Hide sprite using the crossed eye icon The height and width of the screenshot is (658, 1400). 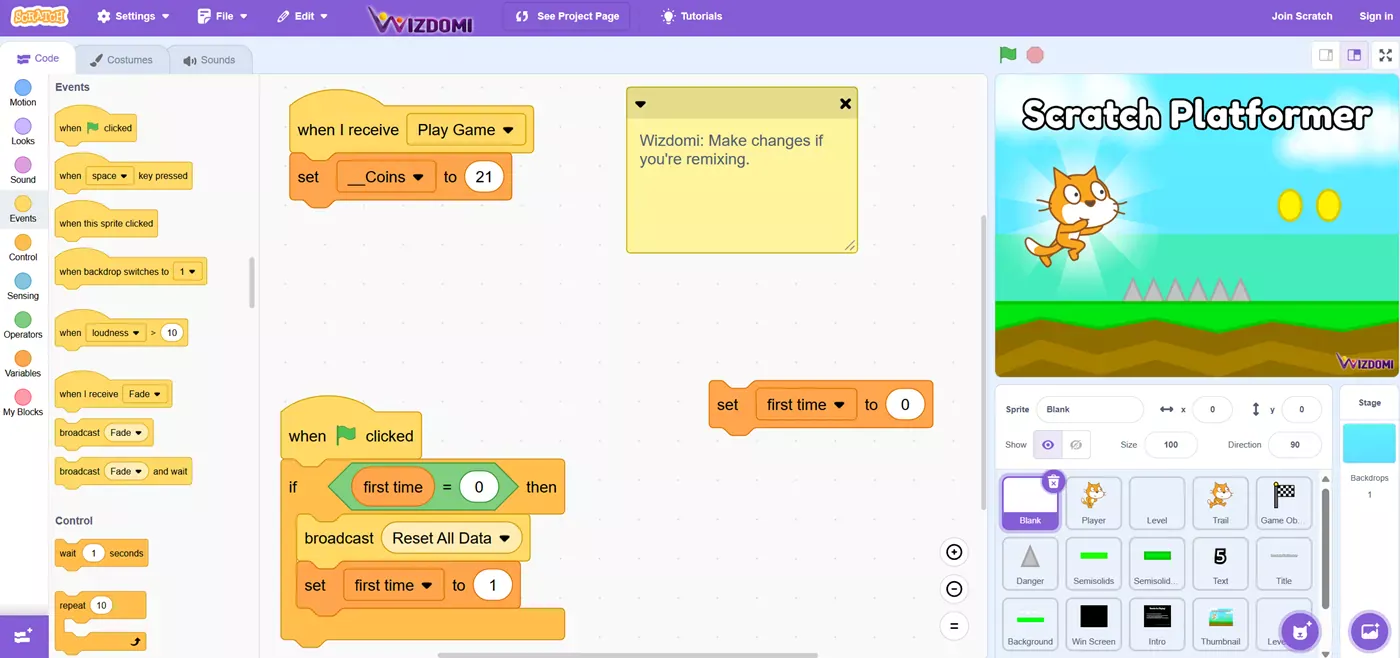1076,444
